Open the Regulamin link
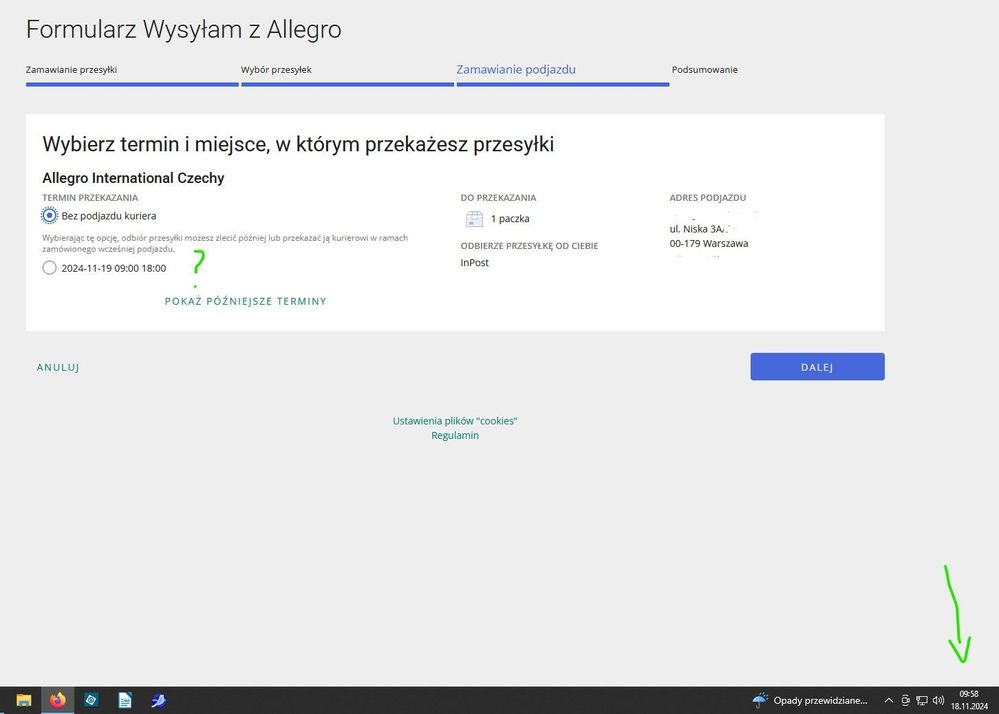 point(455,436)
